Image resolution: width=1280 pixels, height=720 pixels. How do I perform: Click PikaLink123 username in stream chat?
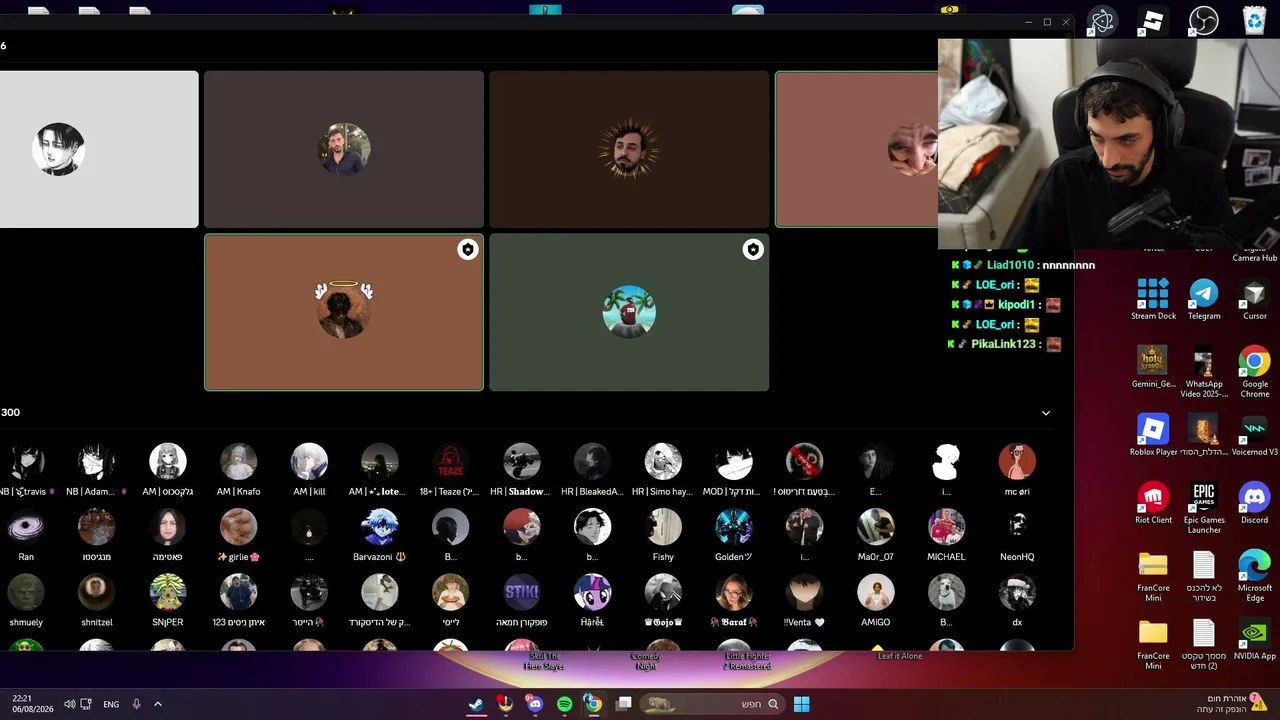pyautogui.click(x=1003, y=344)
